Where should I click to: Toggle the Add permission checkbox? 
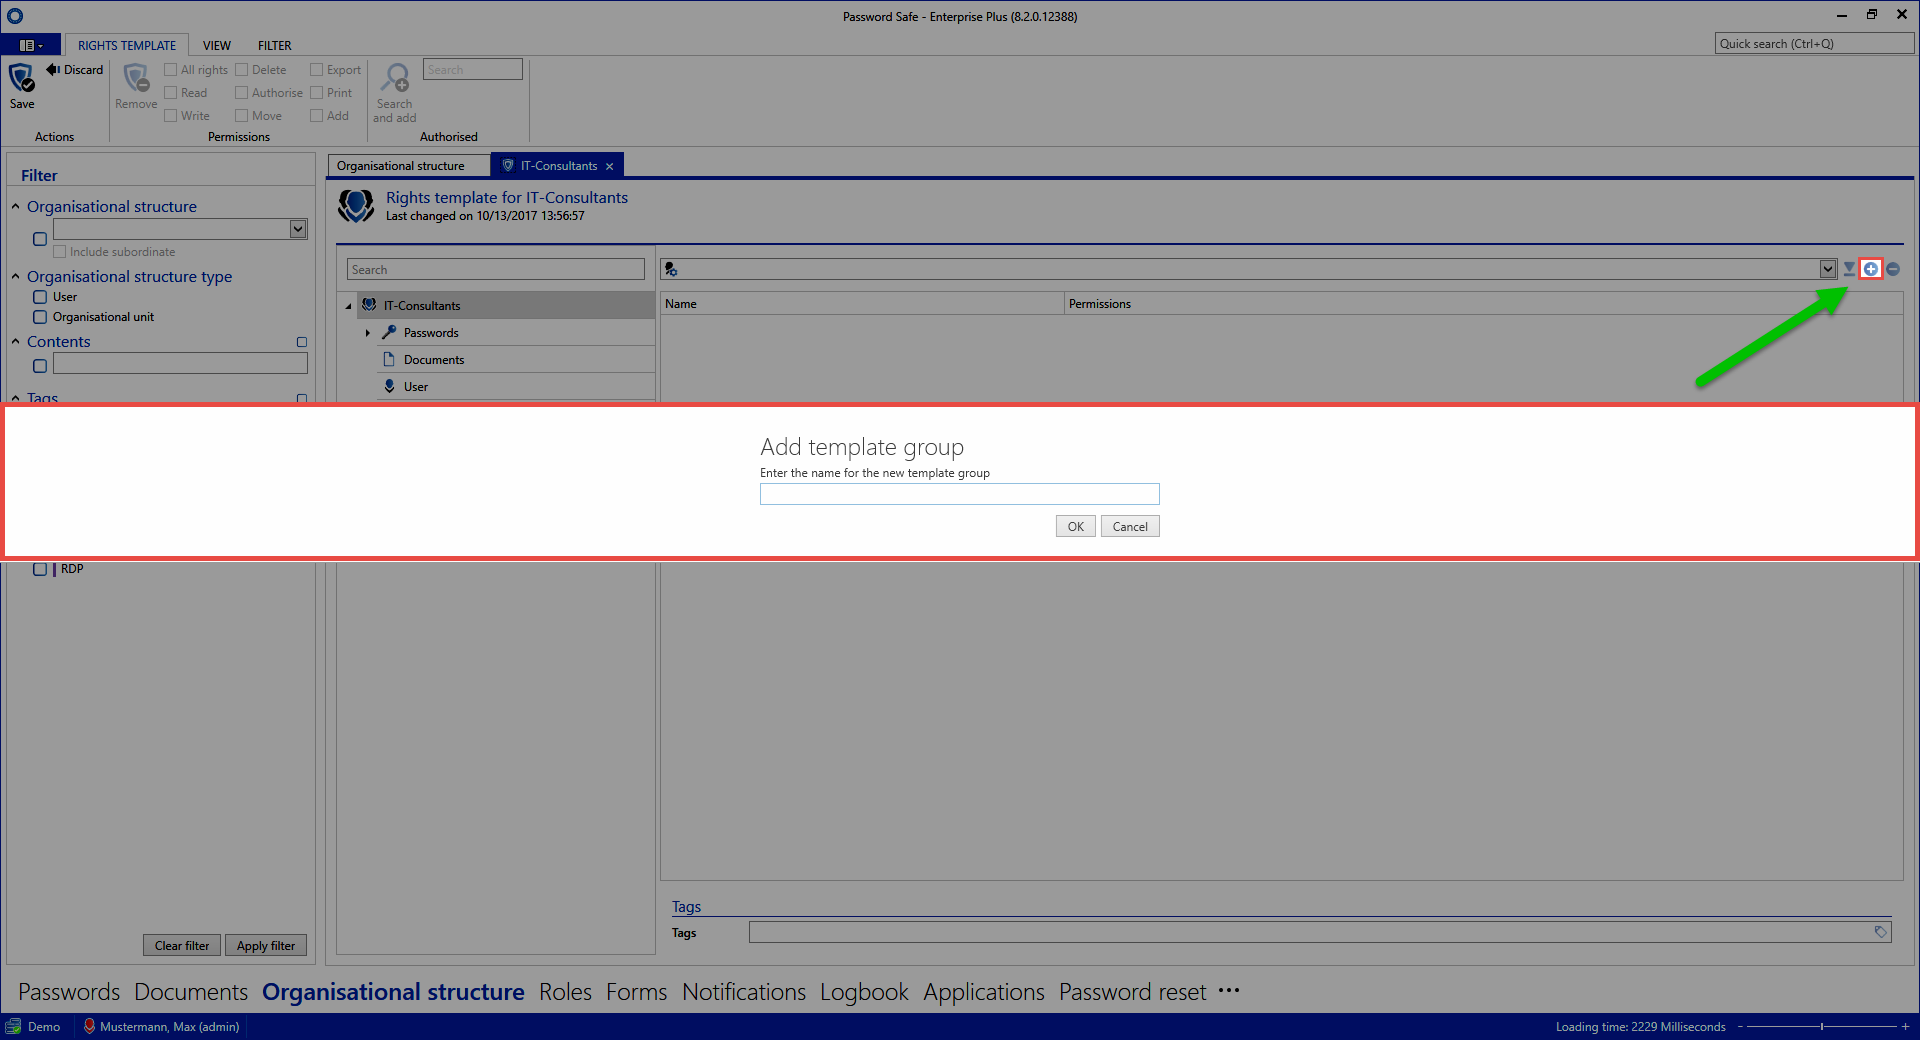[316, 116]
